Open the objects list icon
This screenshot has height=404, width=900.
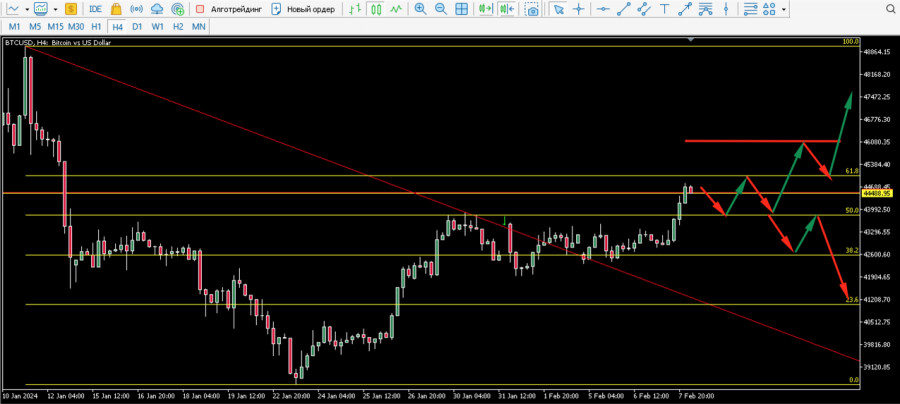pyautogui.click(x=750, y=9)
